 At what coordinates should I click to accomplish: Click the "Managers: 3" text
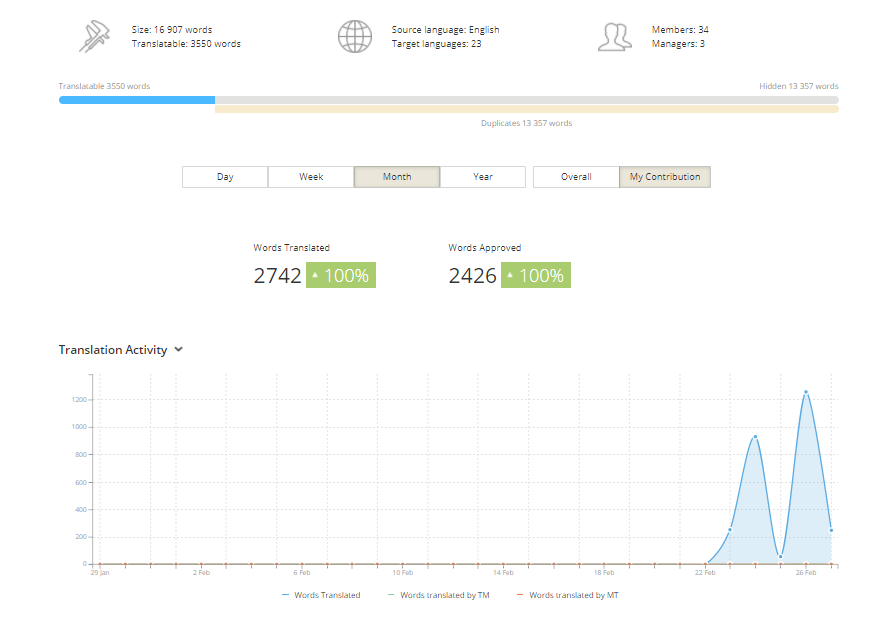tap(678, 44)
